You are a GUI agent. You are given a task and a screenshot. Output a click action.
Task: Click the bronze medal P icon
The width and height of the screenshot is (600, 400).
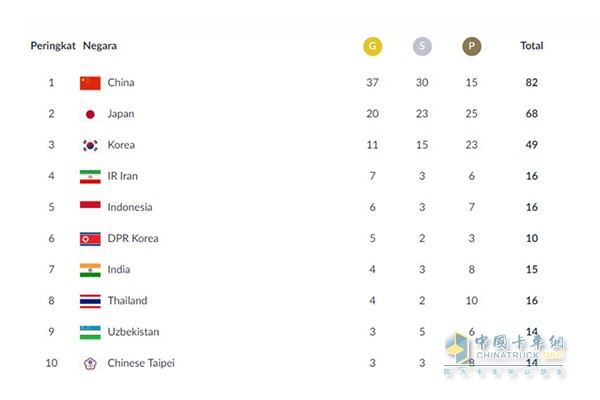click(472, 46)
